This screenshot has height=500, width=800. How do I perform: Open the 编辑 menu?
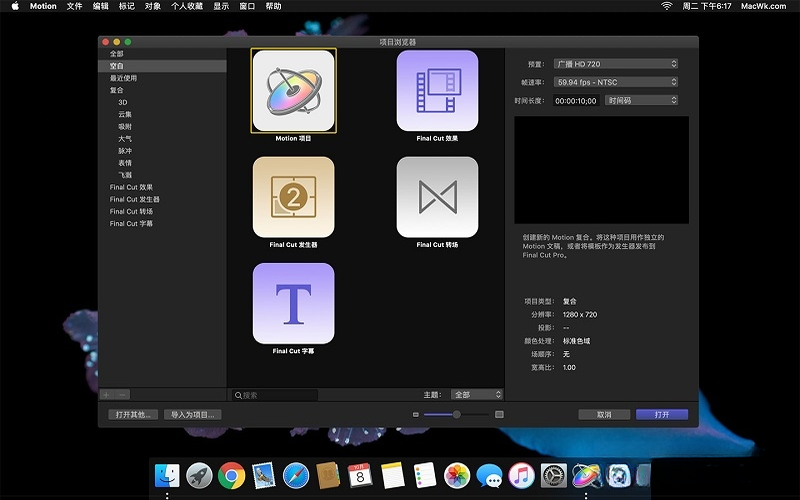click(101, 6)
